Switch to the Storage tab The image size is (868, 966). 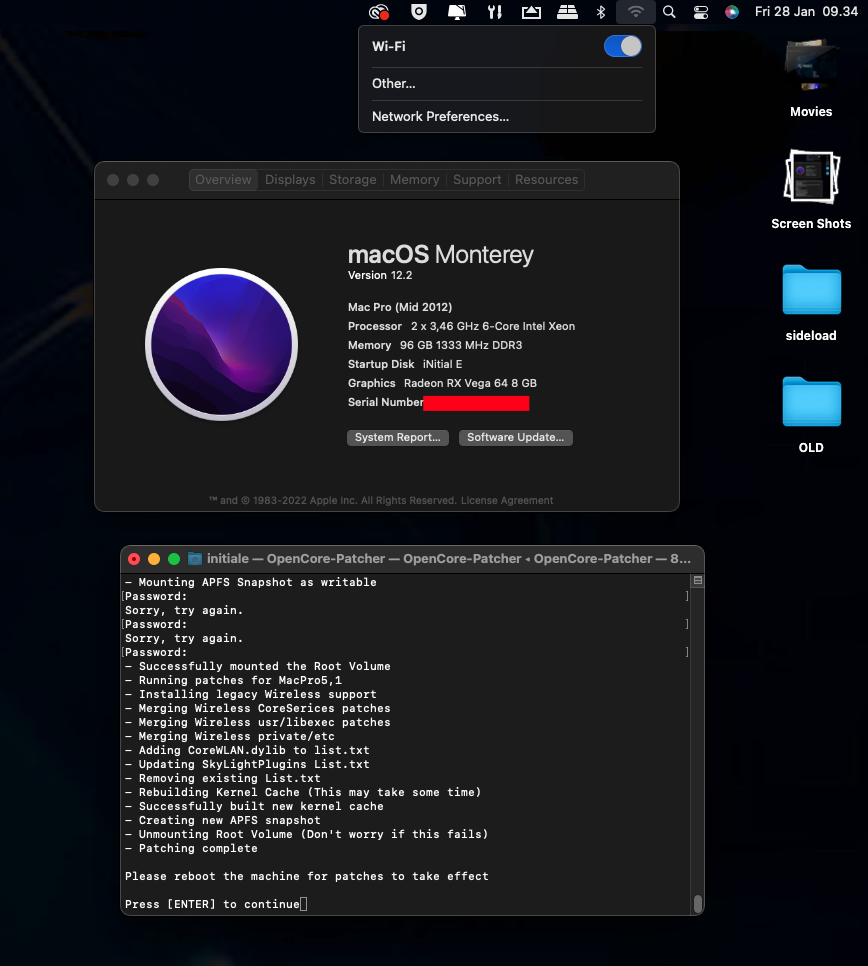[352, 180]
